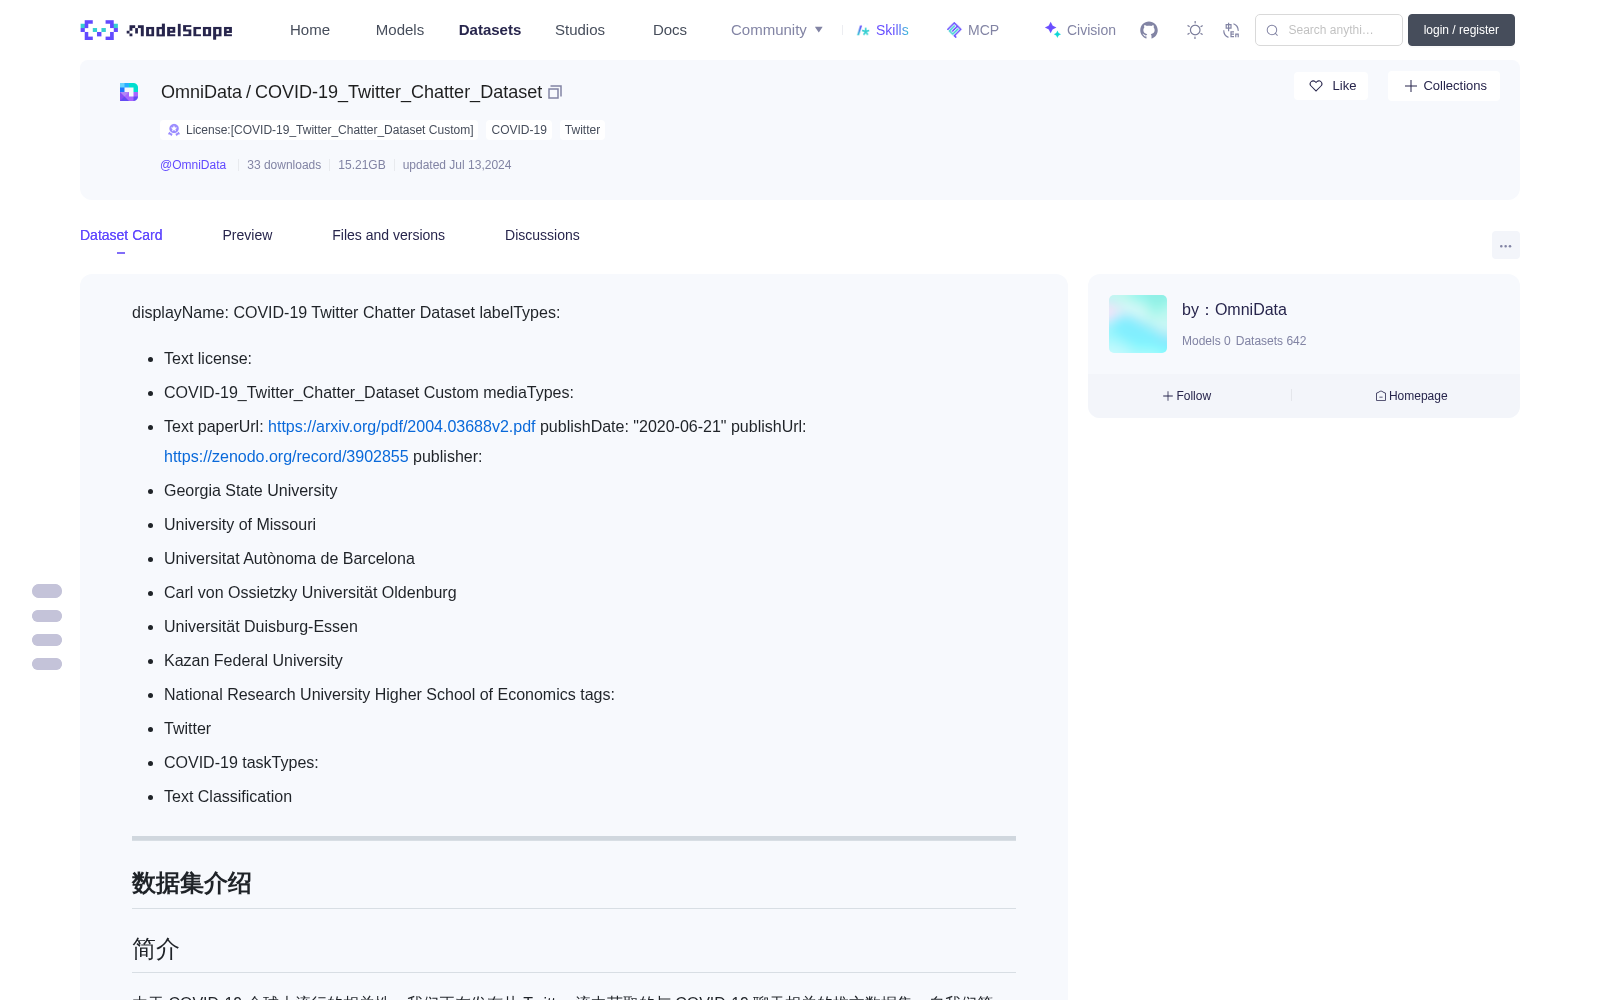The width and height of the screenshot is (1600, 1000).
Task: Open the zenodo.org record link
Action: tap(286, 456)
